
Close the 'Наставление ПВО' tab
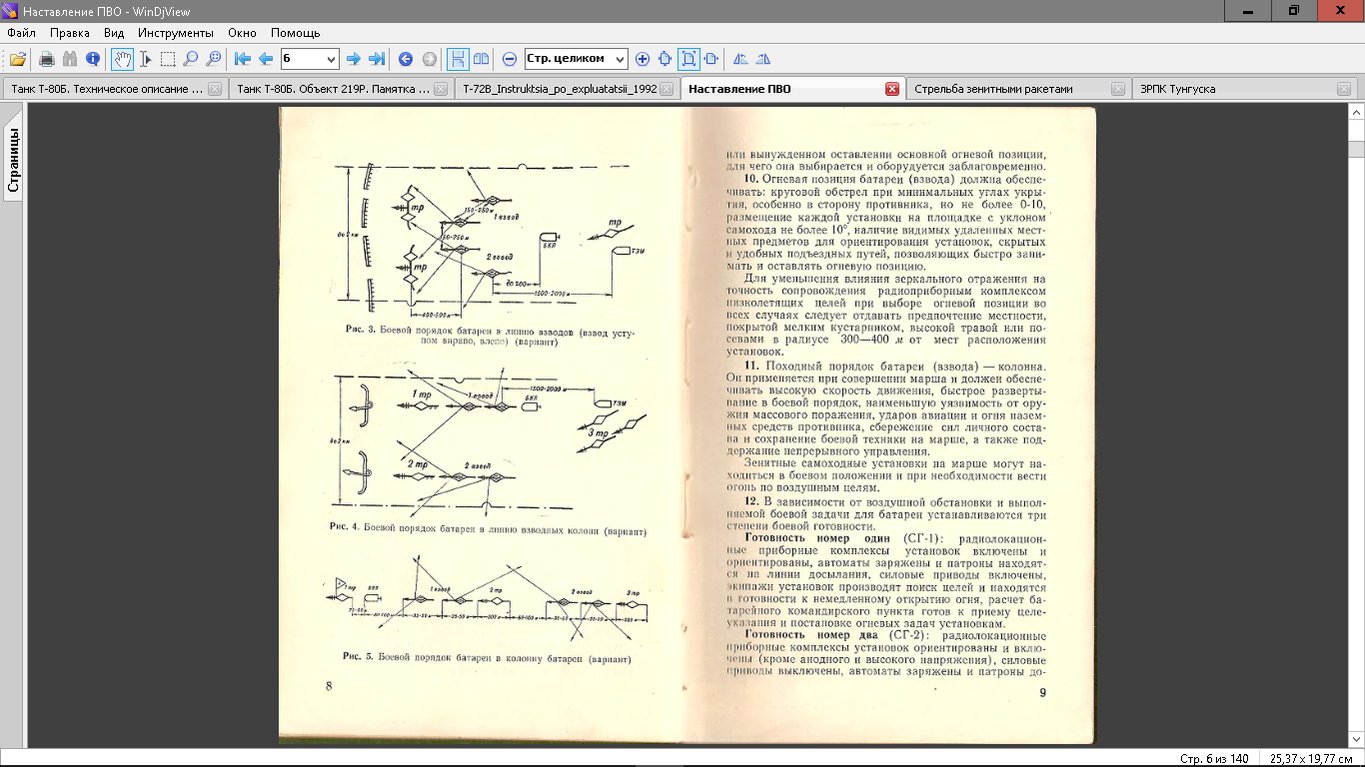(892, 89)
